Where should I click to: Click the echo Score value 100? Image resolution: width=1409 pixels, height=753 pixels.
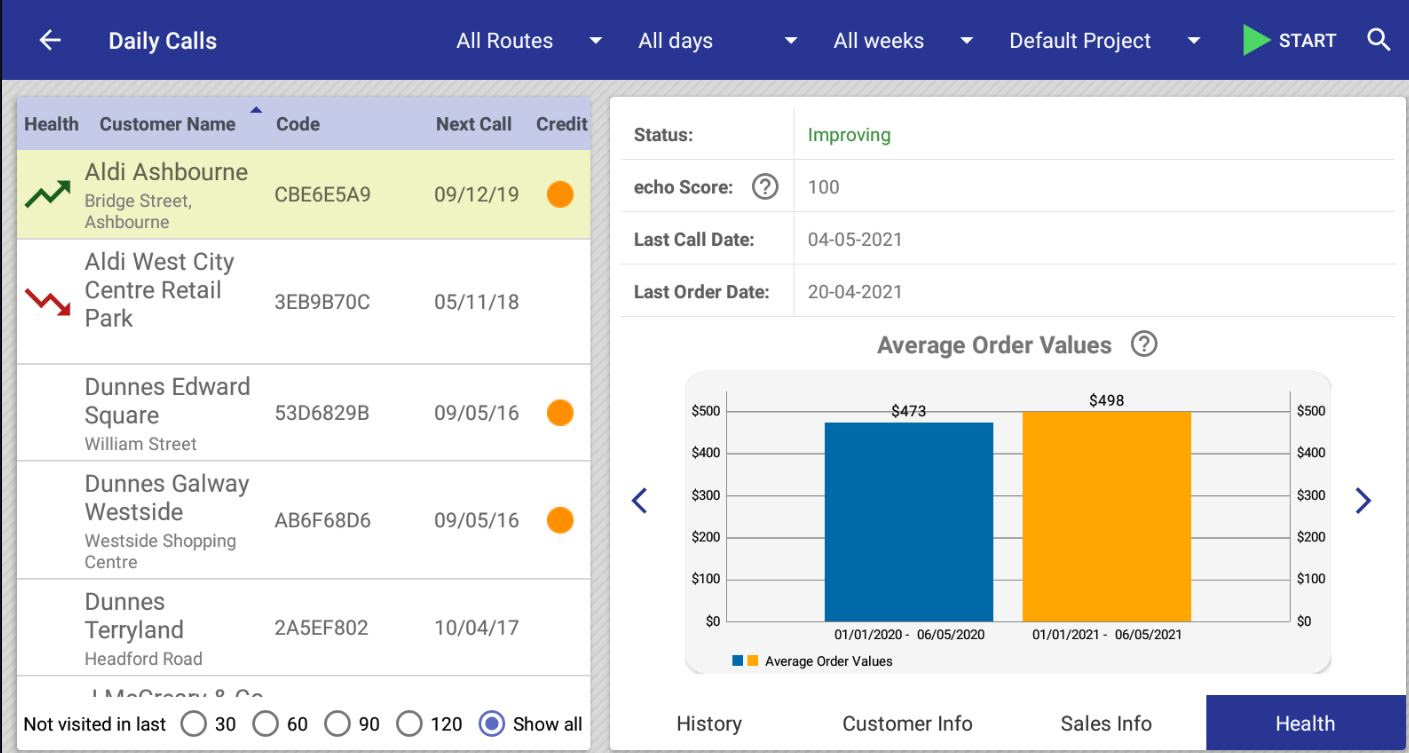click(x=823, y=187)
